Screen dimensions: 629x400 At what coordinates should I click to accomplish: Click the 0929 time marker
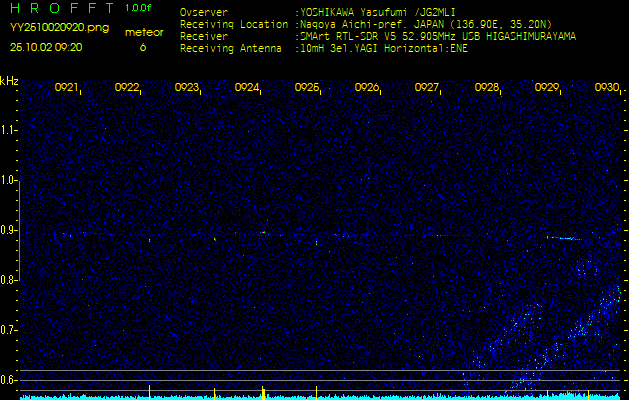click(547, 87)
